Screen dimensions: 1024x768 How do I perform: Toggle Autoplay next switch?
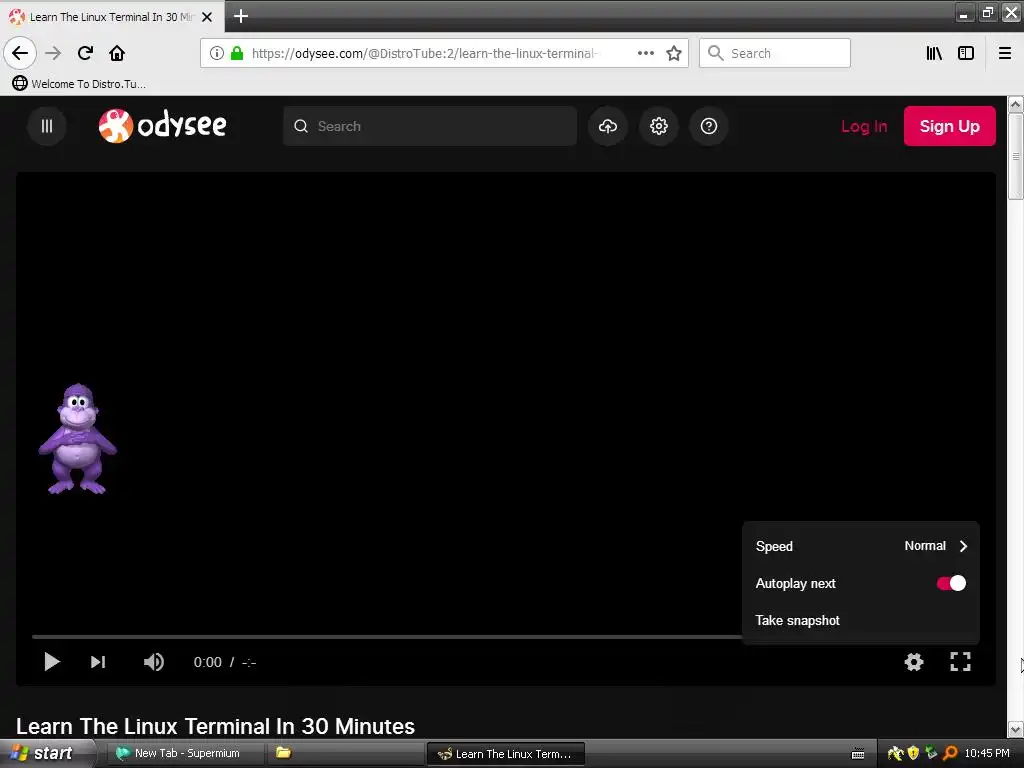click(x=952, y=583)
